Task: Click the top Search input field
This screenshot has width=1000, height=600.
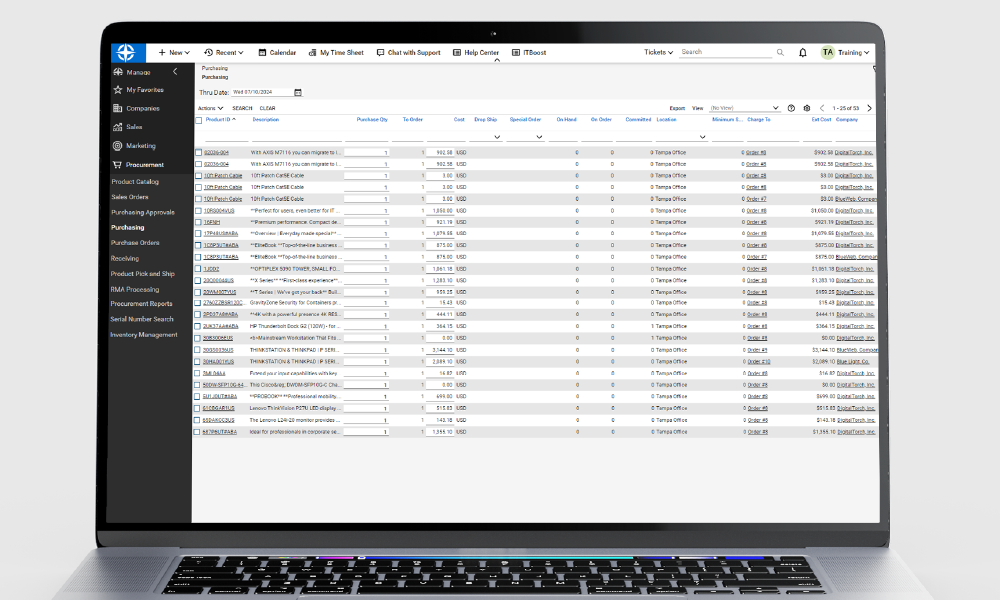Action: pyautogui.click(x=726, y=52)
